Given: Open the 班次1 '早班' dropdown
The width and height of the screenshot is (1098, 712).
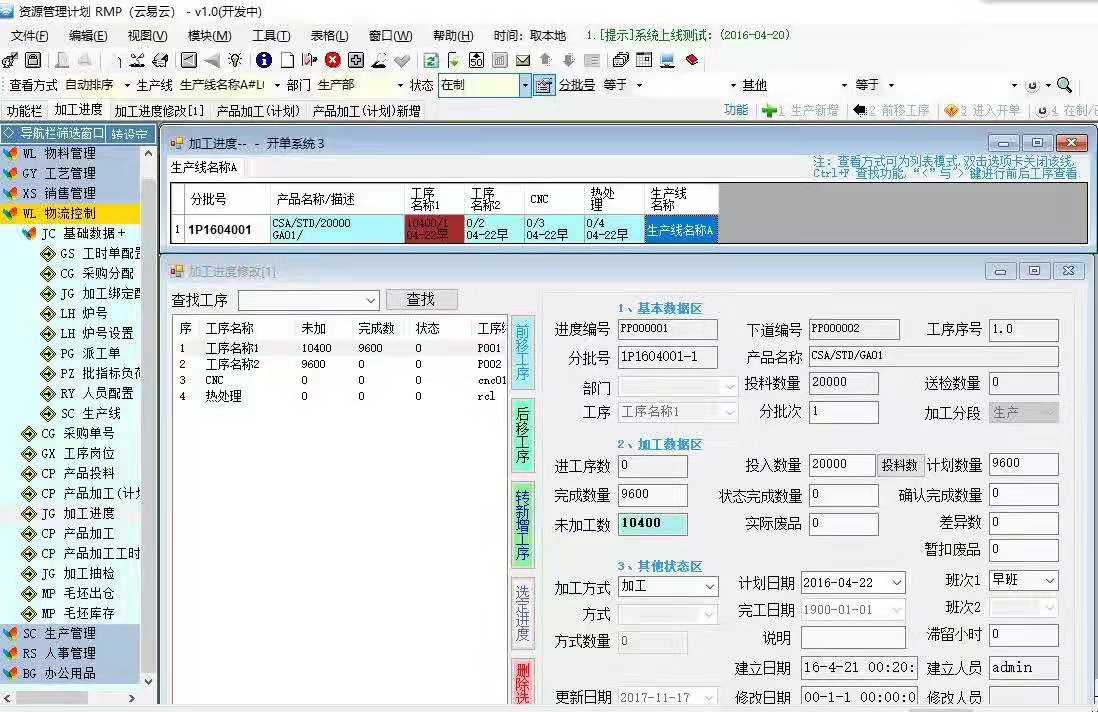Looking at the screenshot, I should [1050, 580].
